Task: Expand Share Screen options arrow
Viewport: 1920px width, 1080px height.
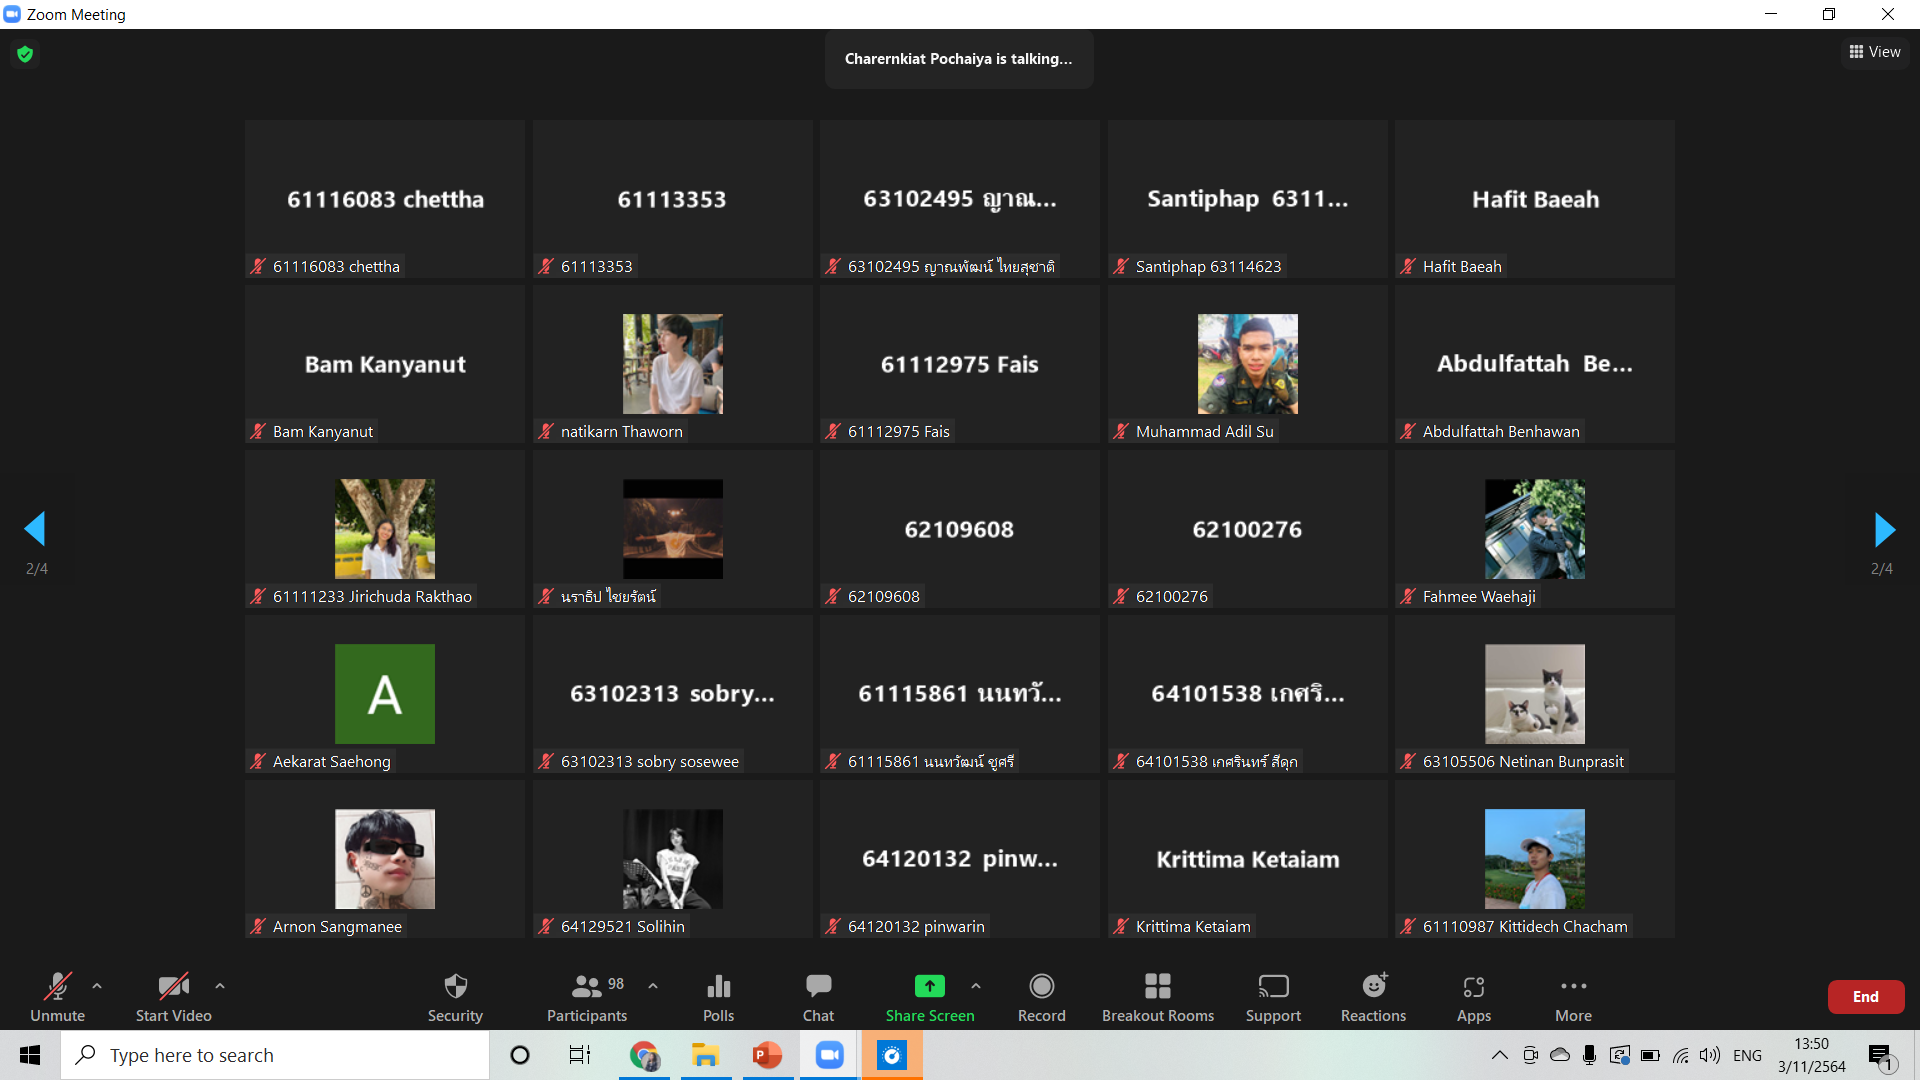Action: [976, 986]
